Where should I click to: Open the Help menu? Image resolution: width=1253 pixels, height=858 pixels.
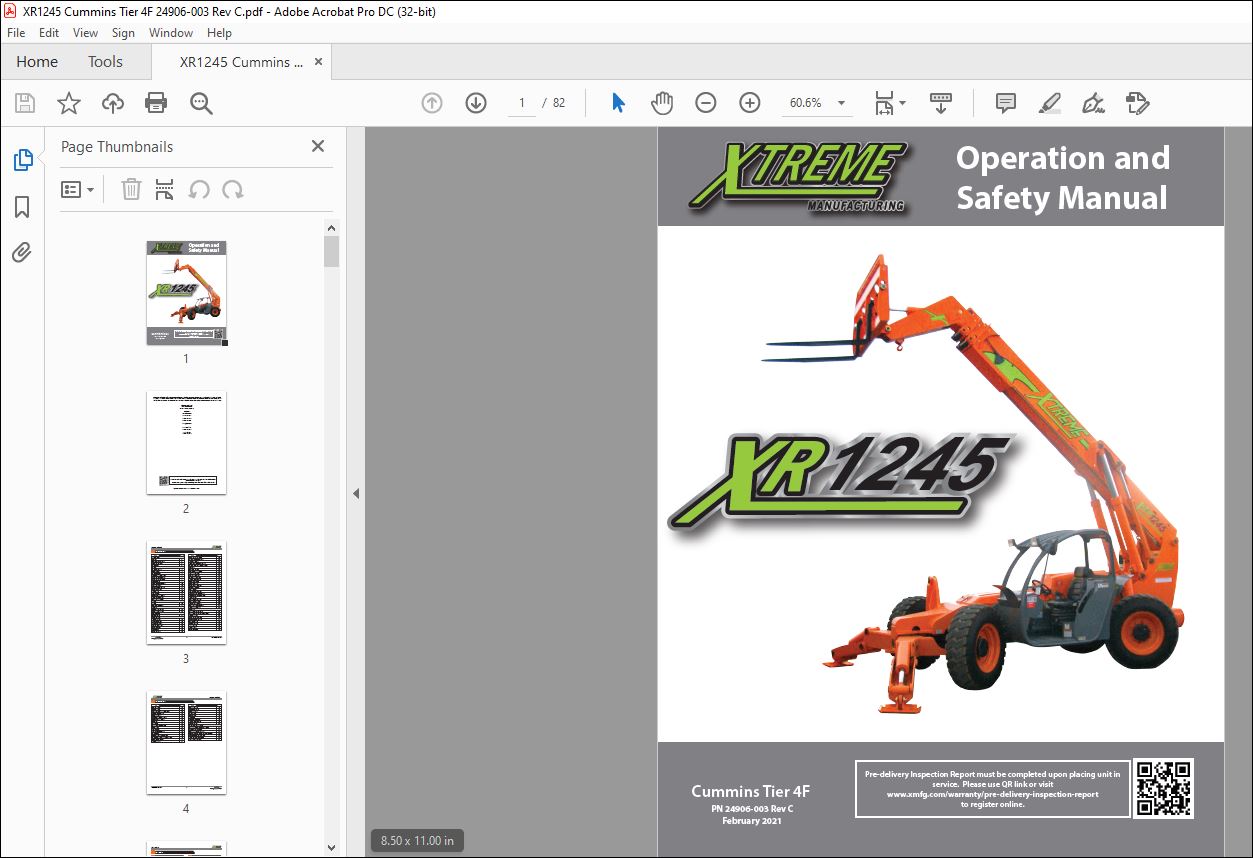pos(219,33)
